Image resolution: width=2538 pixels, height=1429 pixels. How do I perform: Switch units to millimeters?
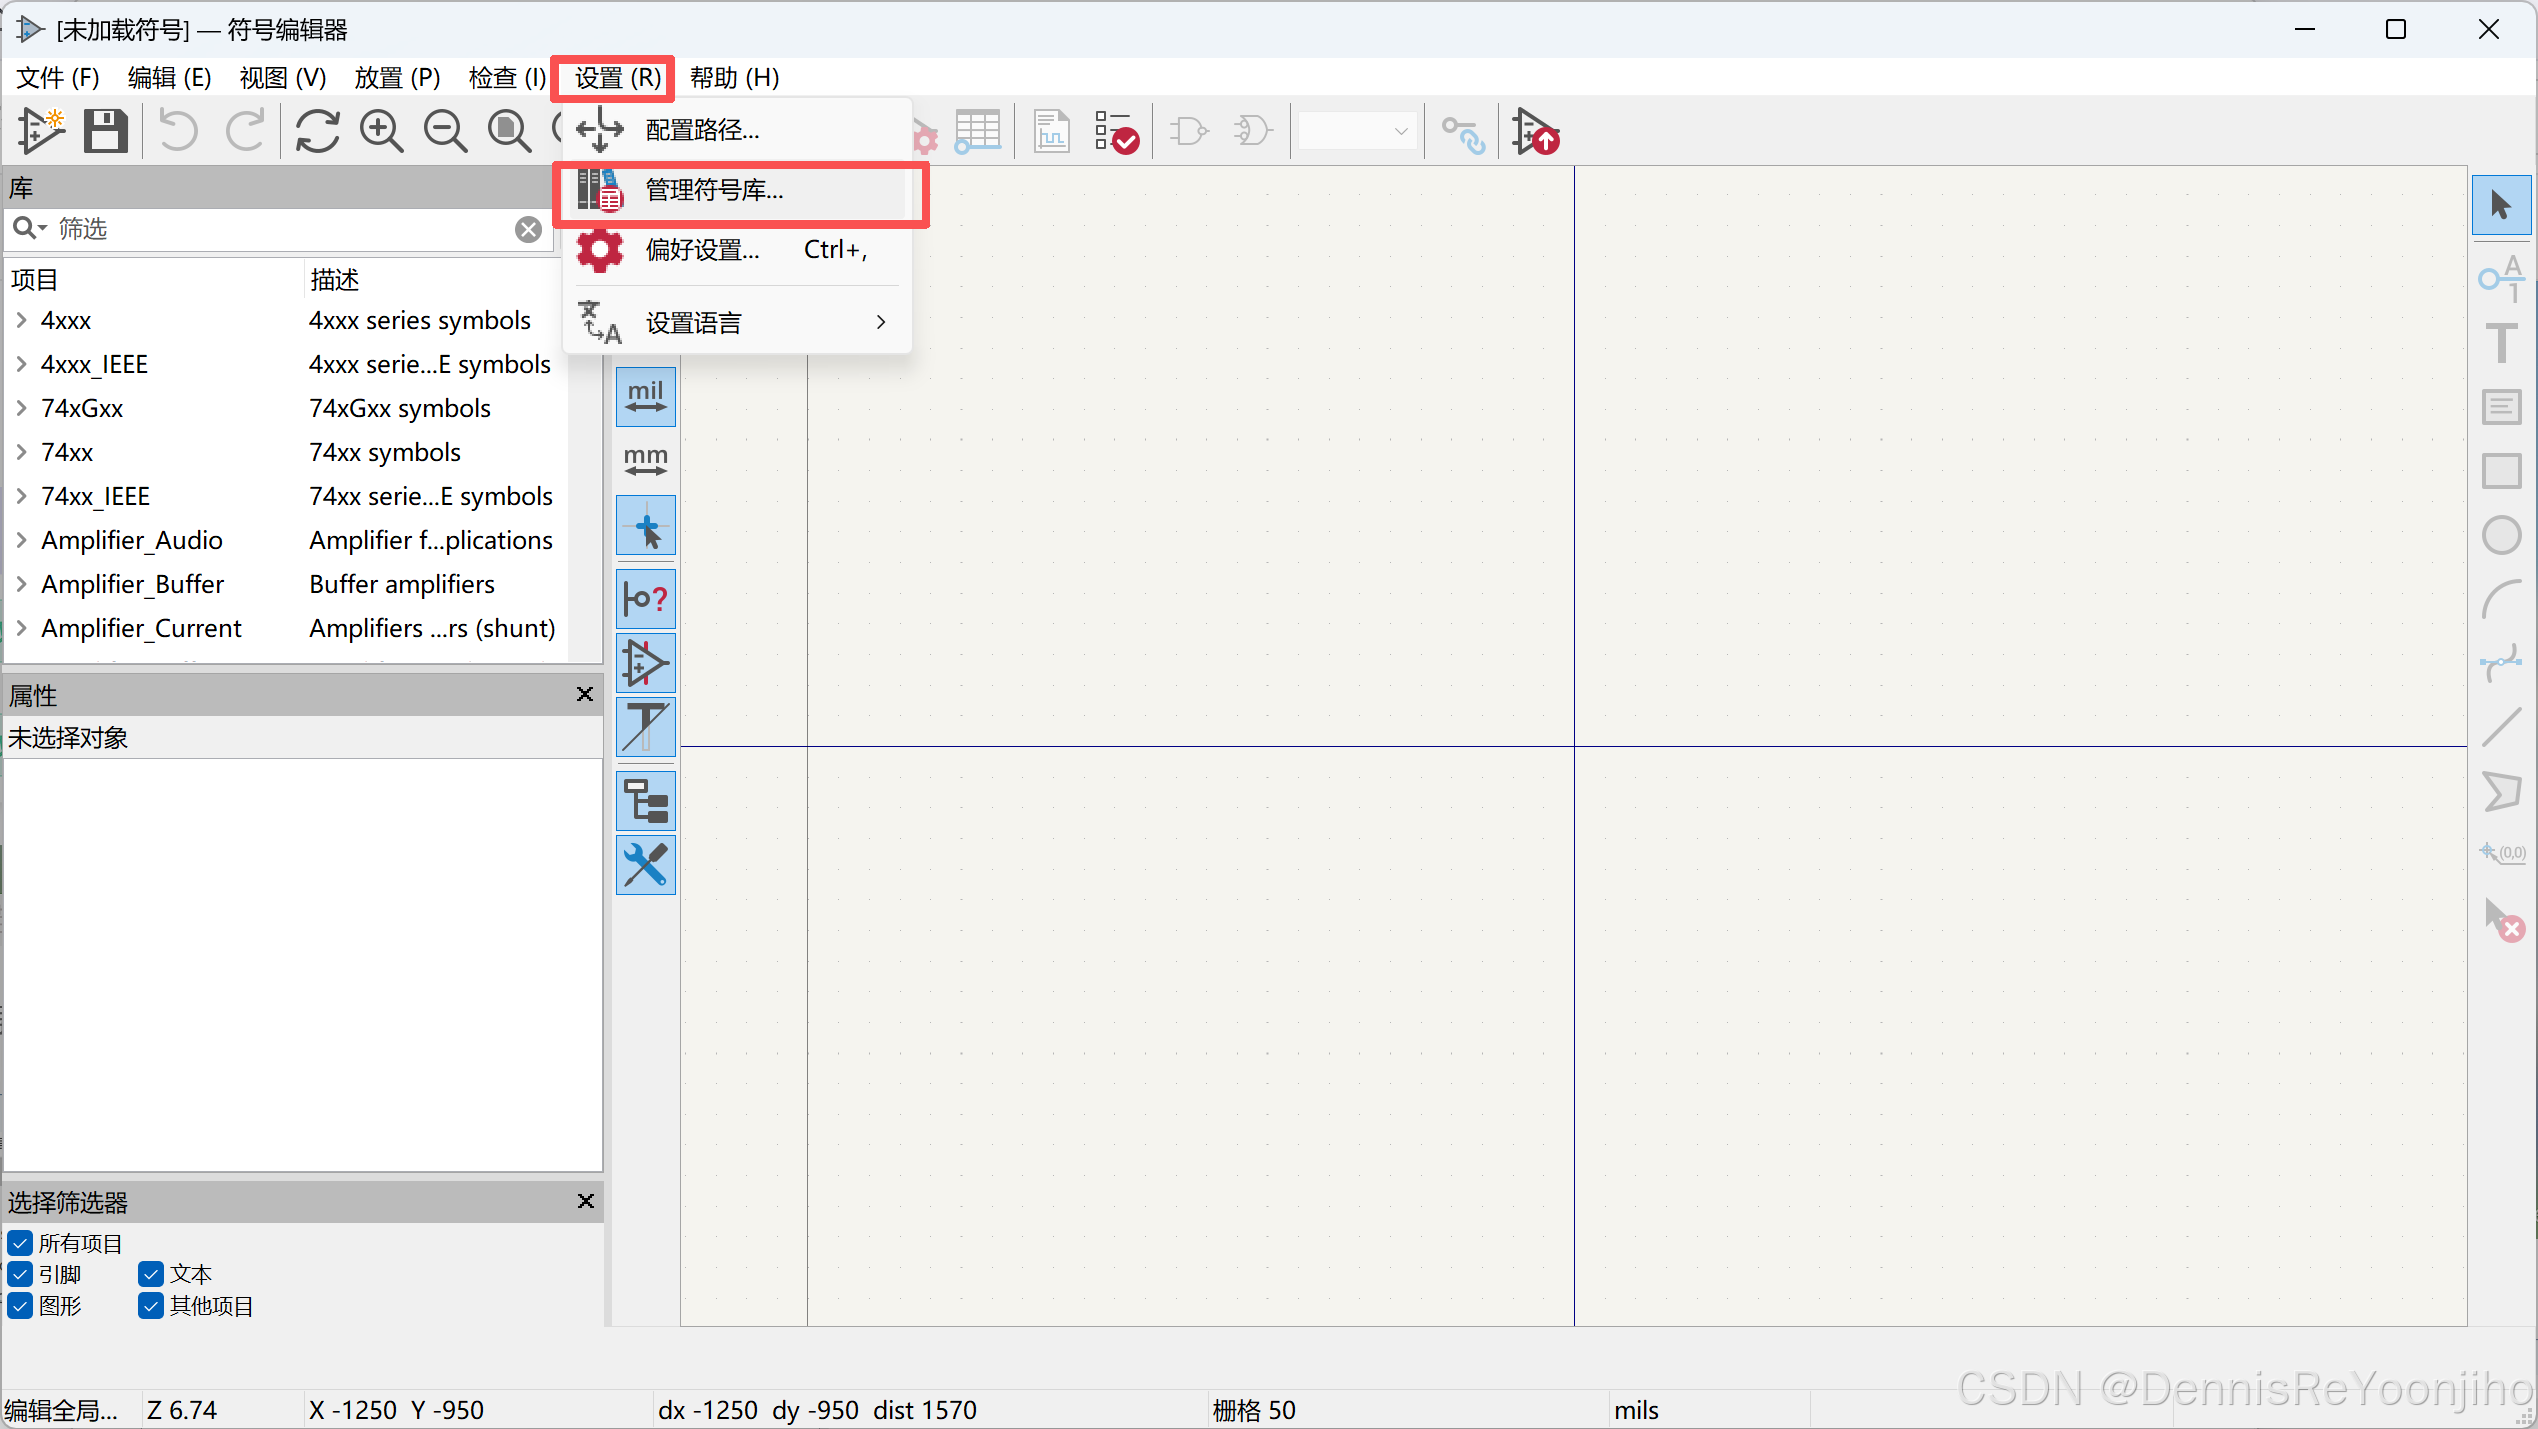646,461
